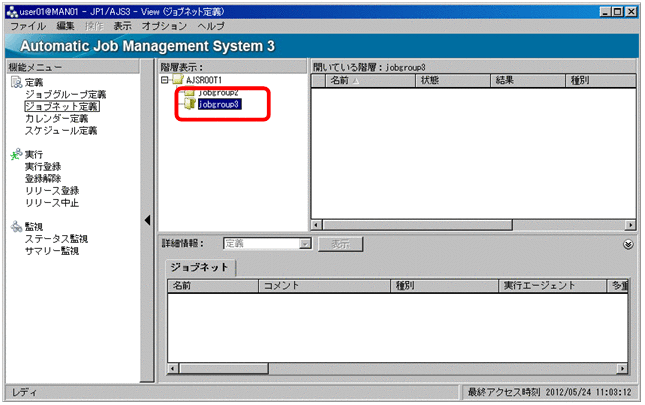Click the 定義 section icon
Image resolution: width=645 pixels, height=405 pixels.
tap(16, 82)
